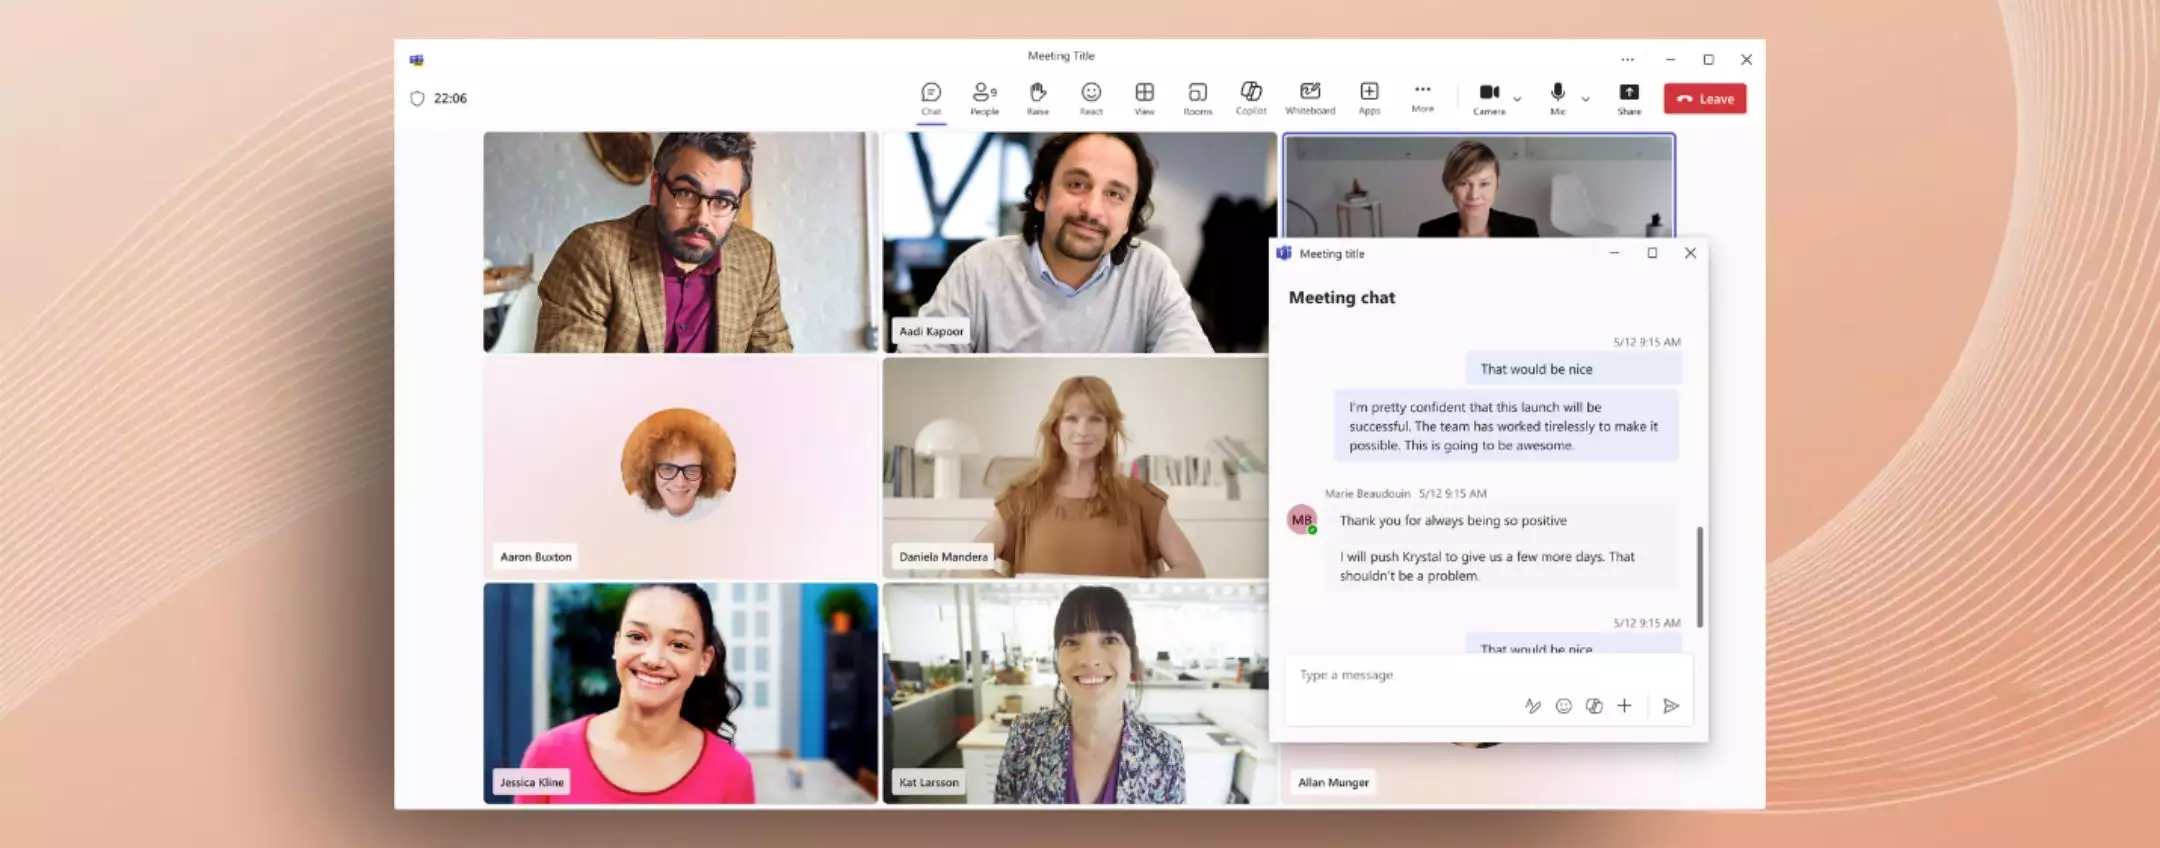
Task: Raise your hand in the meeting
Action: tap(1038, 98)
